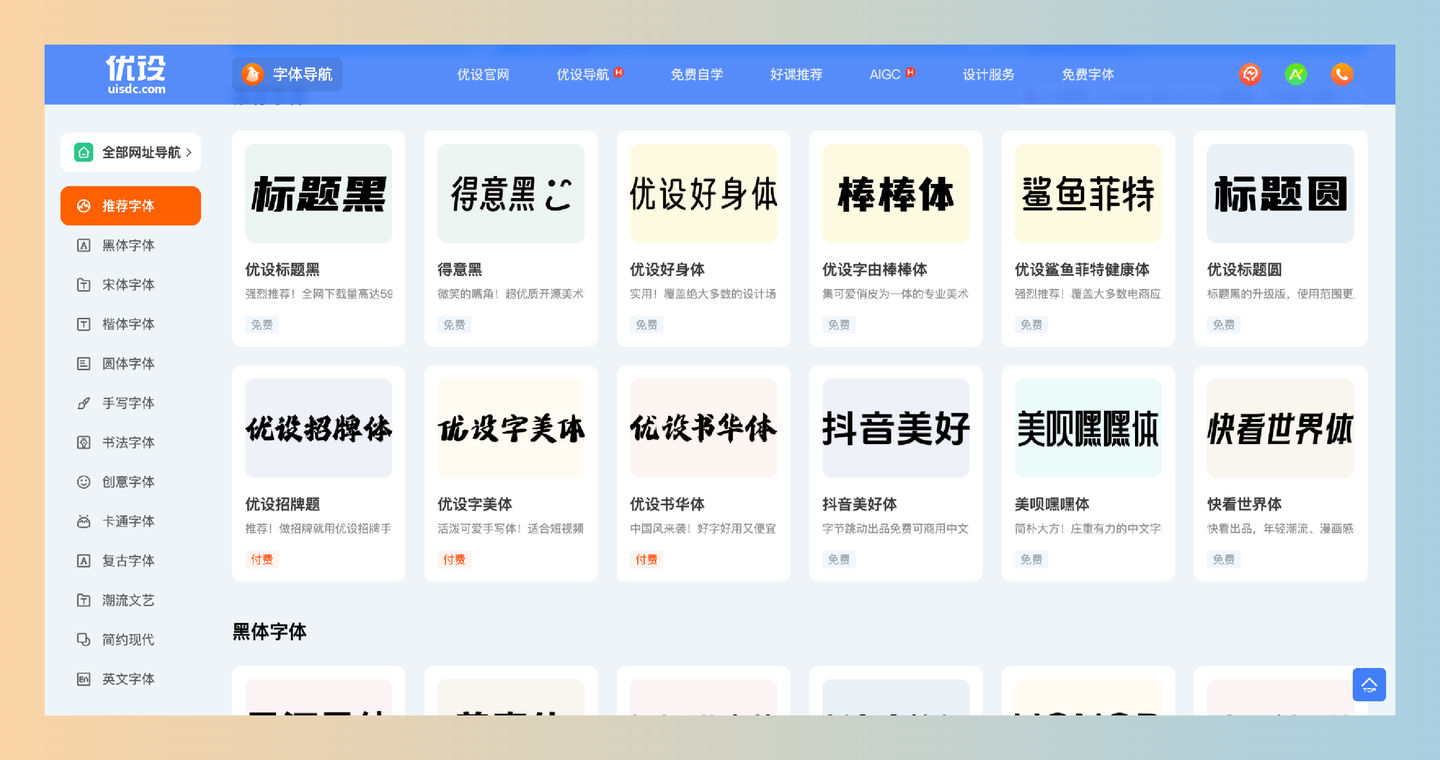Open the 标题黑 font preview thumbnail

point(319,193)
